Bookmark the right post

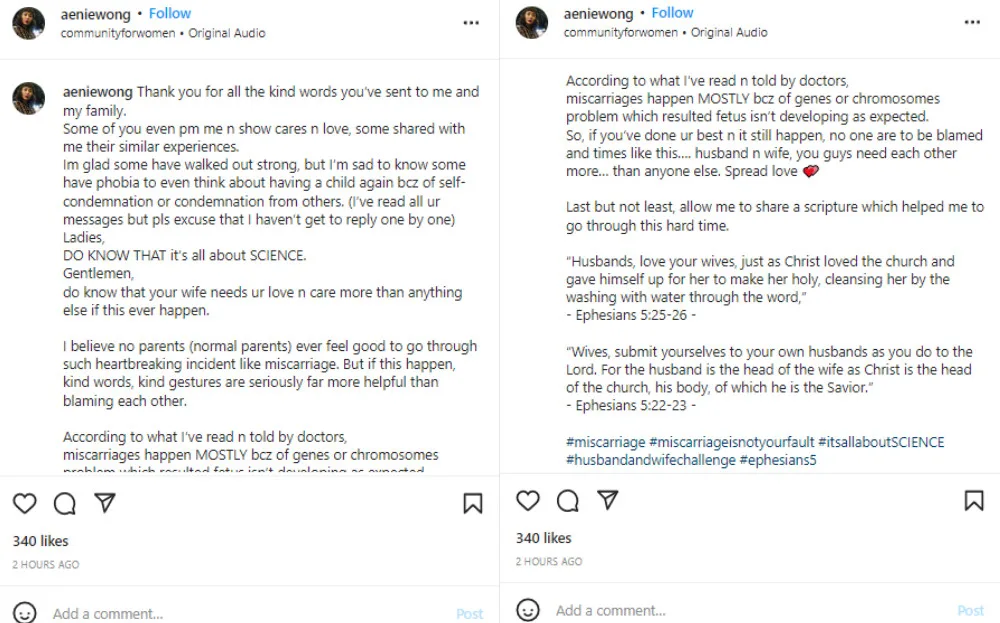[974, 500]
